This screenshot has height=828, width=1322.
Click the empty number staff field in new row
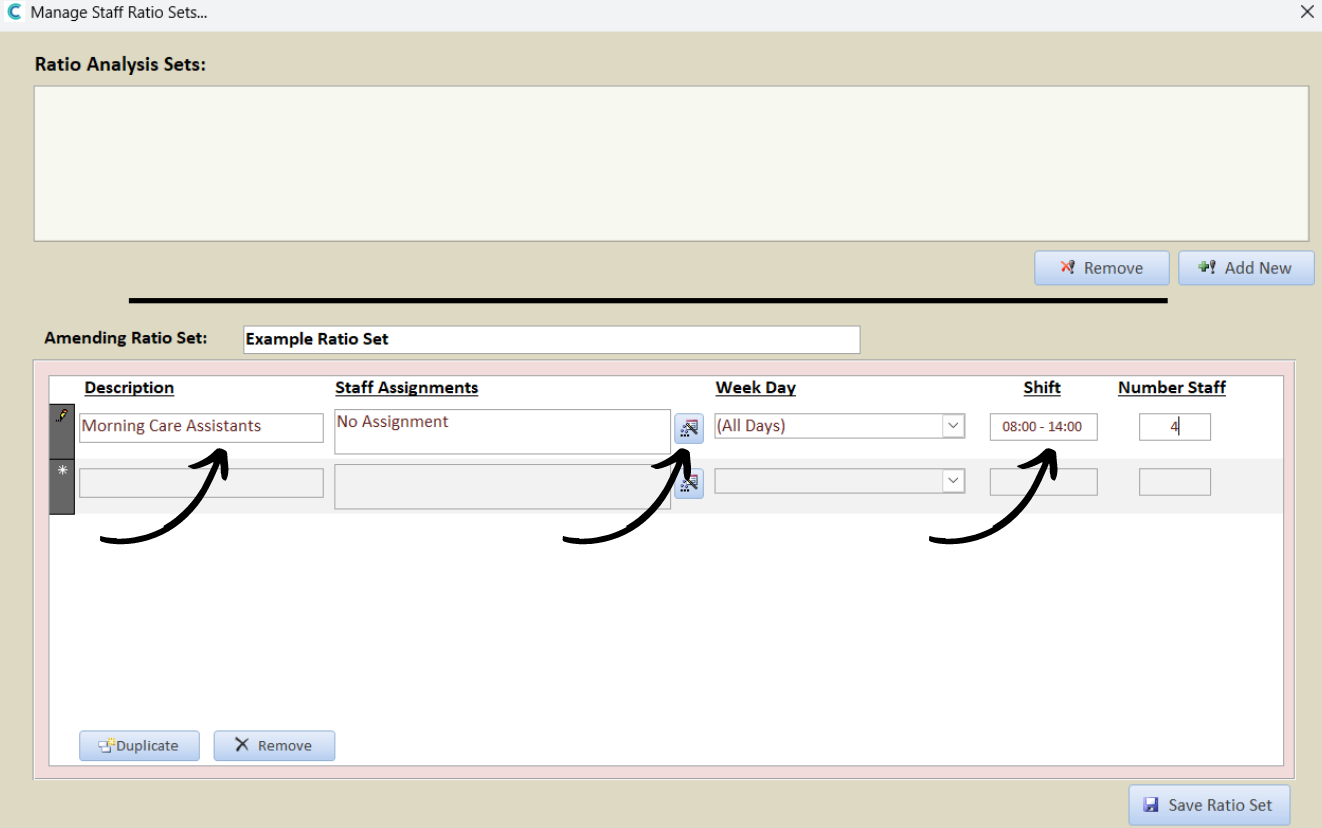click(1174, 482)
